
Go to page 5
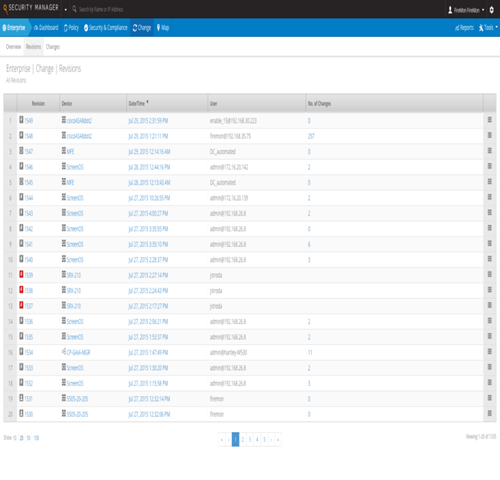(x=264, y=439)
